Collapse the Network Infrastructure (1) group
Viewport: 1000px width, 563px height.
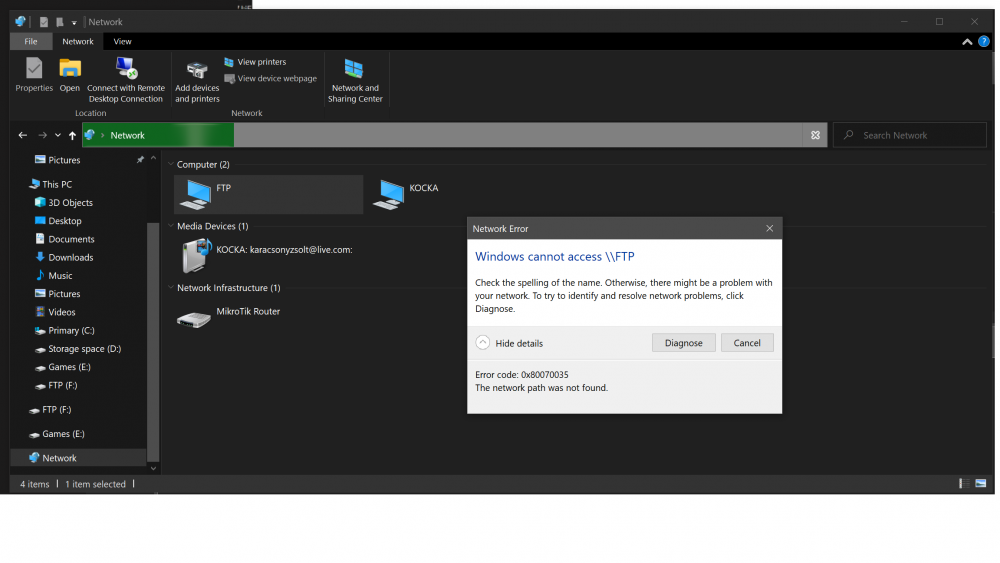pyautogui.click(x=171, y=288)
